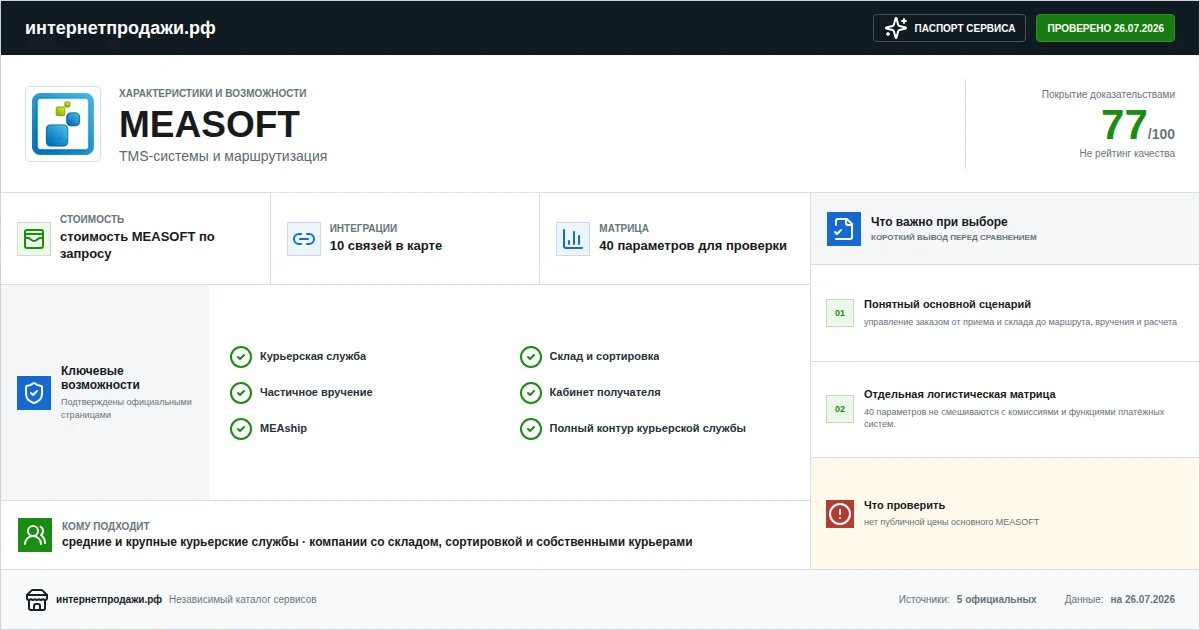Go to интернетпродажи.рф header logo text
This screenshot has width=1200, height=630.
(120, 28)
